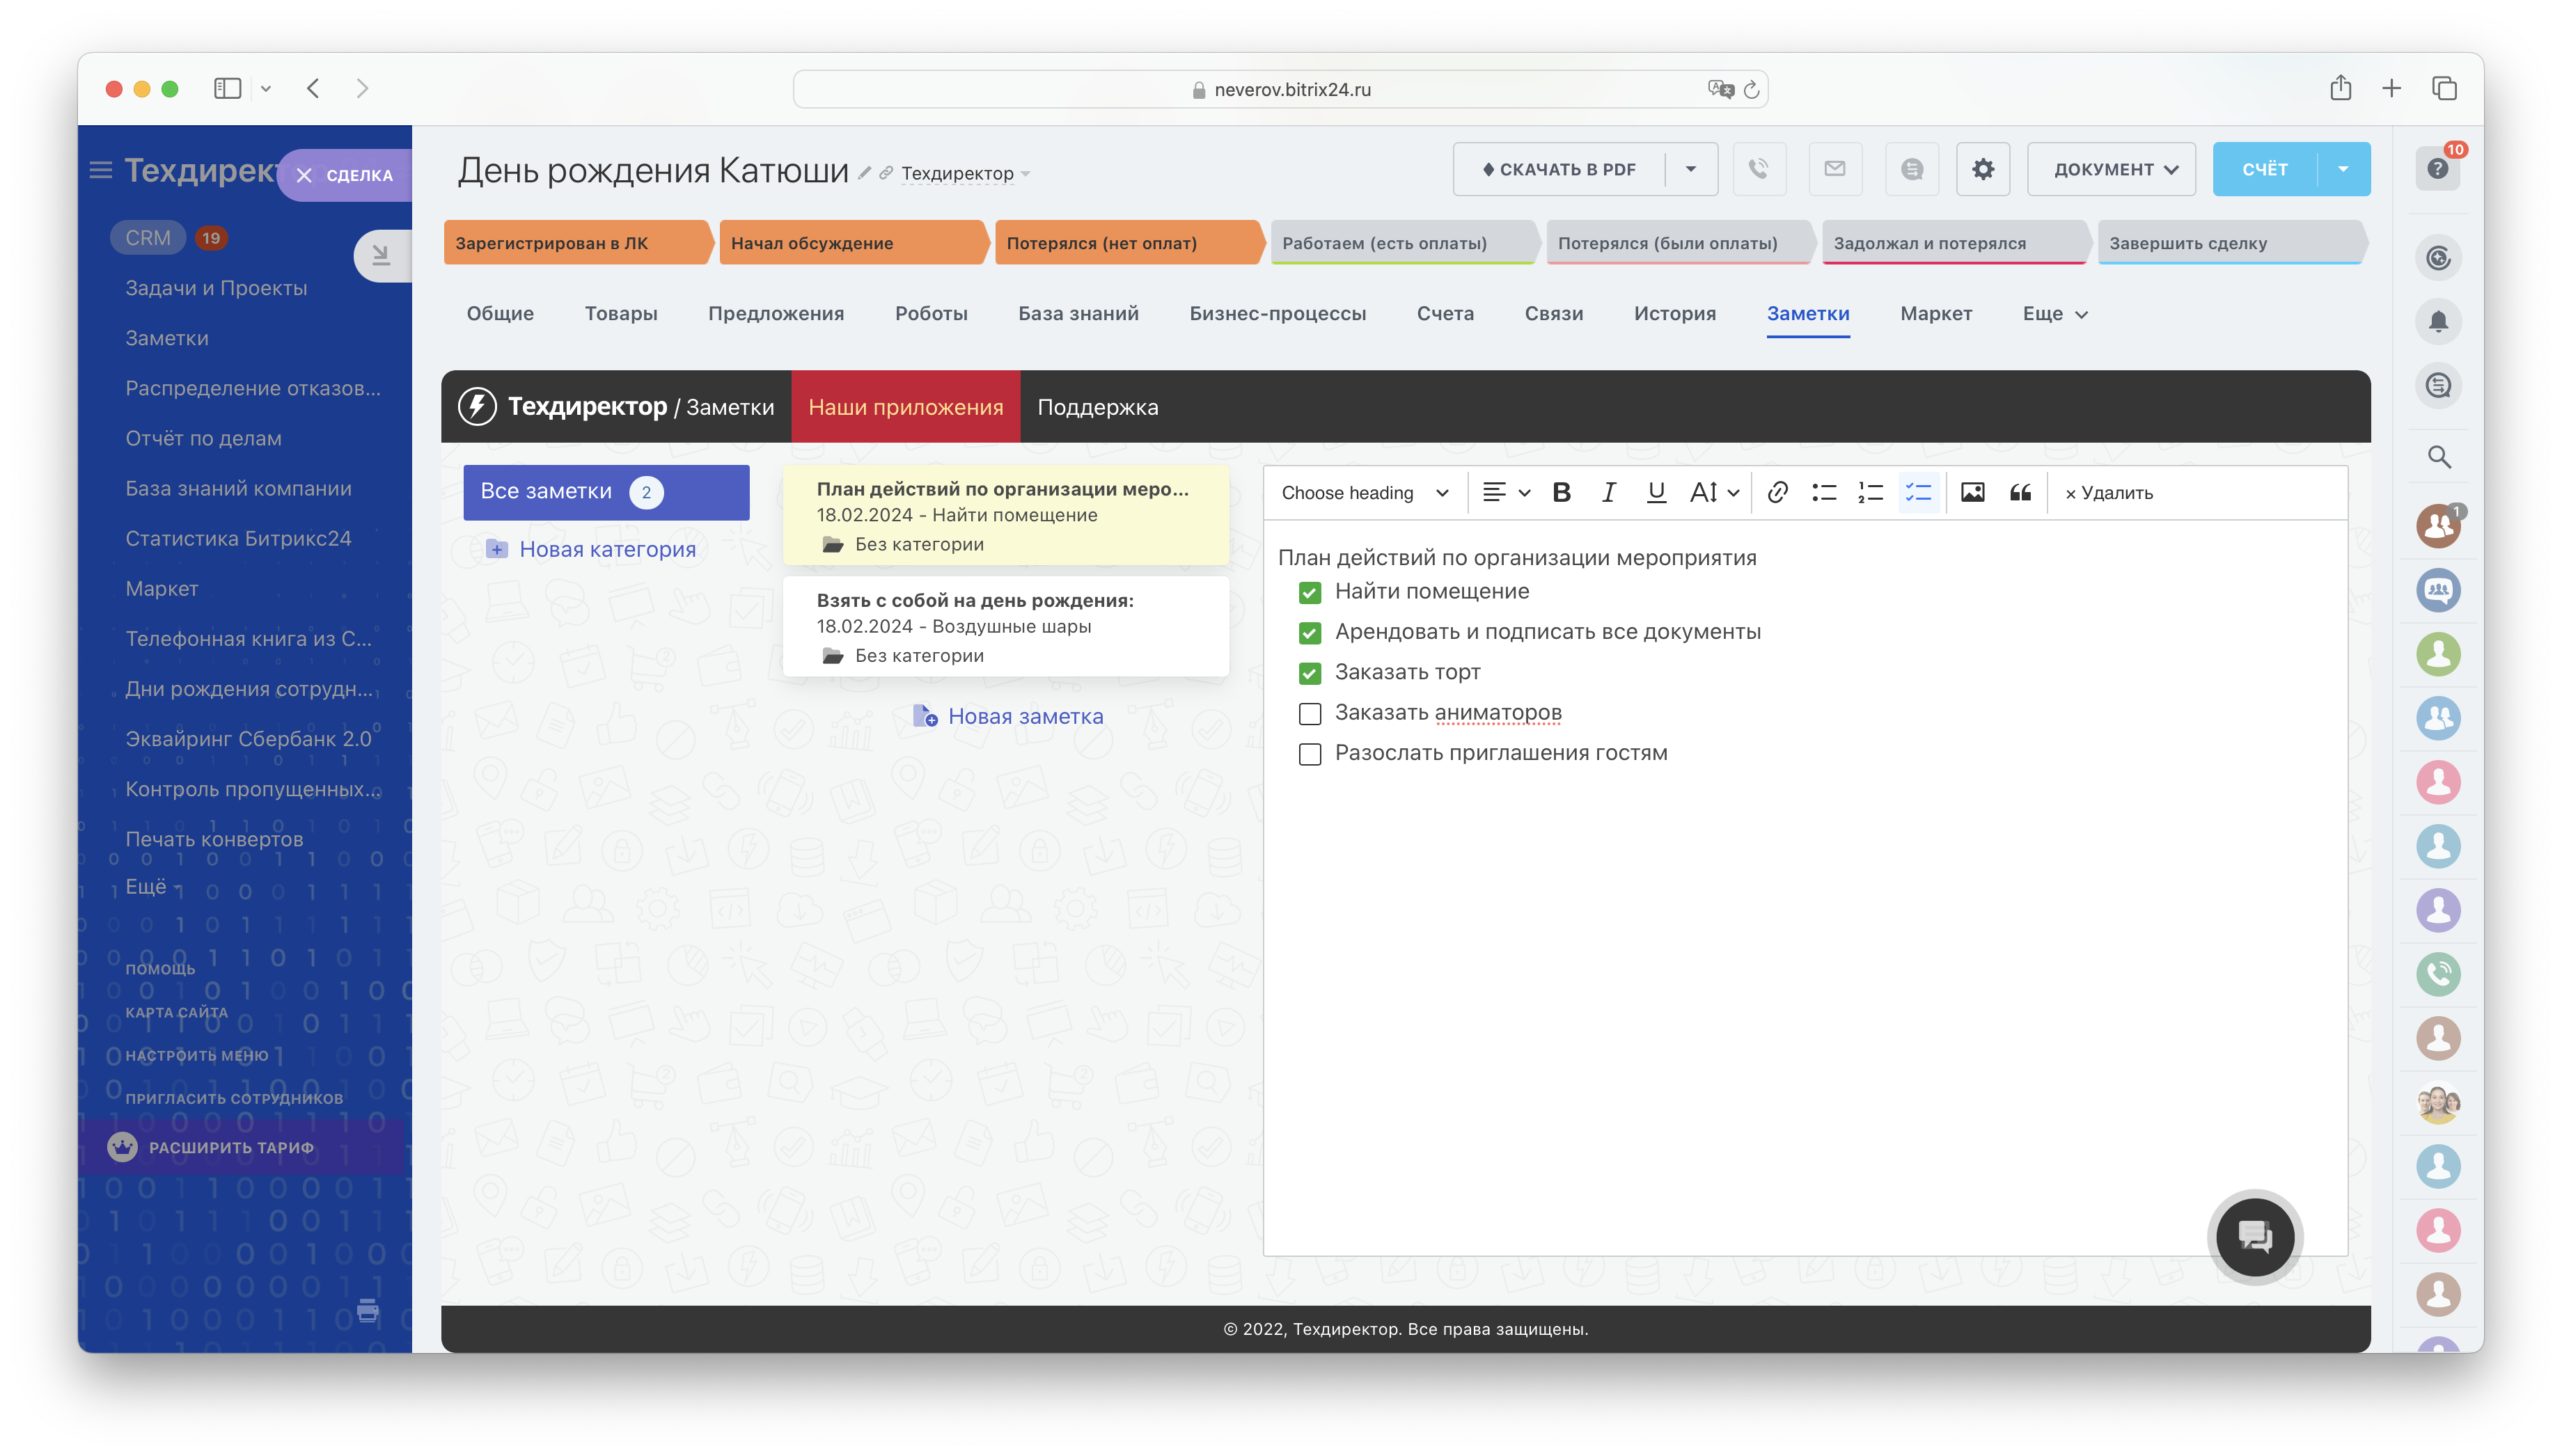Insert image into the note
Screen dimensions: 2562x1456
pyautogui.click(x=1972, y=492)
